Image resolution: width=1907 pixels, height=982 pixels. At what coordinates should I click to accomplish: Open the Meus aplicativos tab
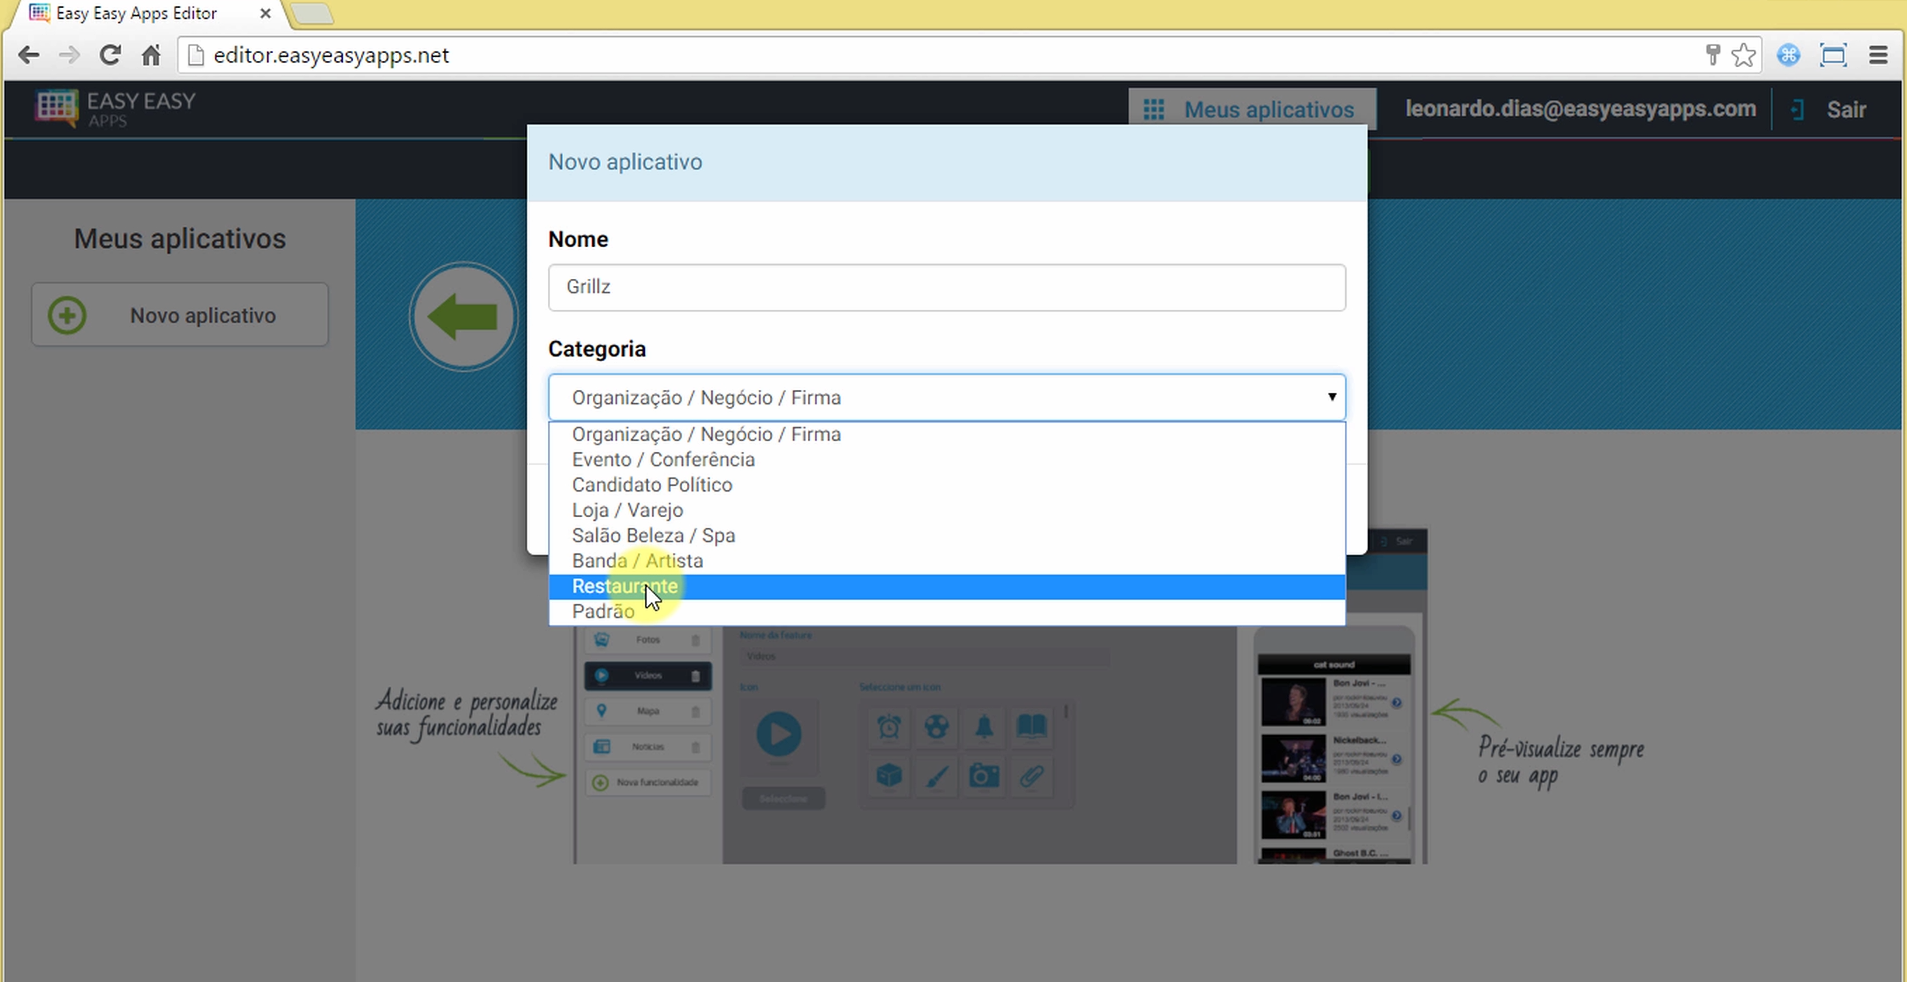pos(1251,109)
